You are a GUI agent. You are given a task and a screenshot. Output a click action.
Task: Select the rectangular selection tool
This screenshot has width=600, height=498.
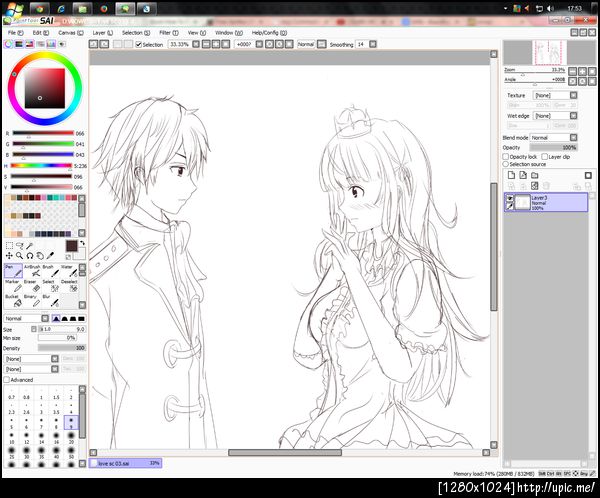(9, 245)
